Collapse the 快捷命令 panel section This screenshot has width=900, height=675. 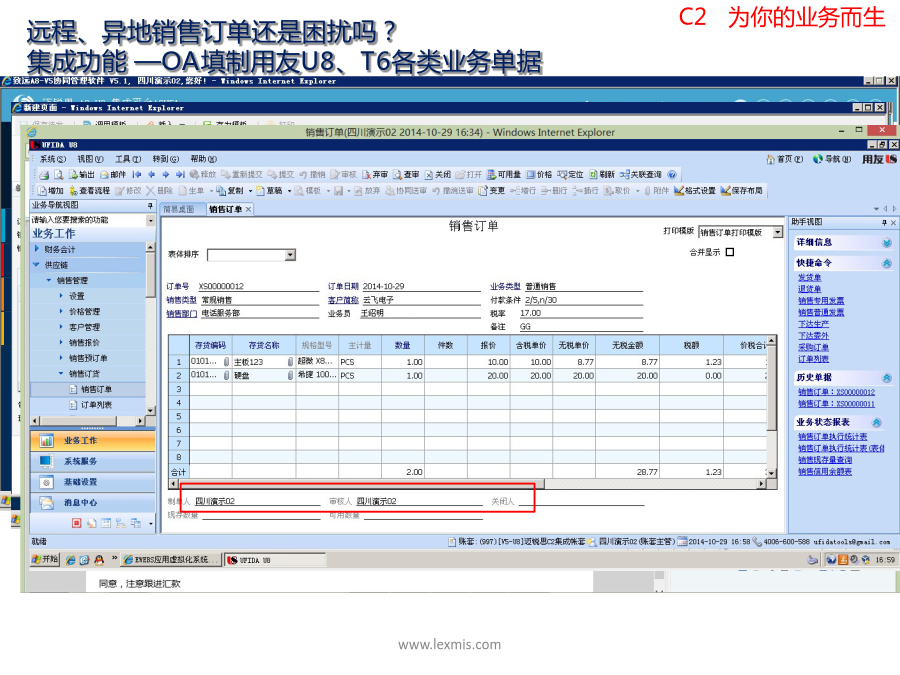tap(887, 263)
